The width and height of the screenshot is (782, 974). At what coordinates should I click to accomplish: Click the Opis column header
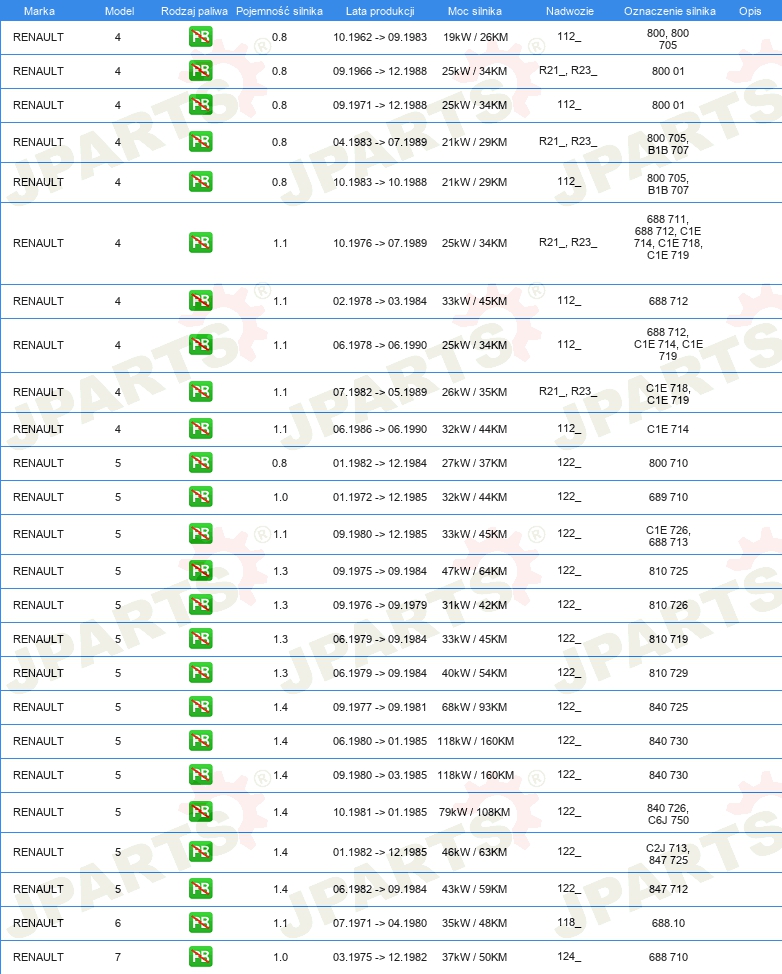pos(750,11)
